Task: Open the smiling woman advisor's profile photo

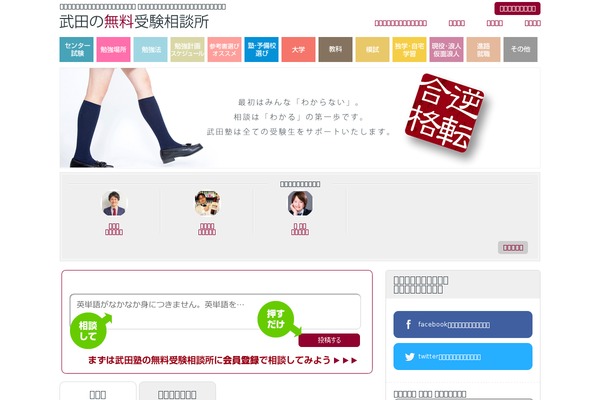Action: point(300,203)
